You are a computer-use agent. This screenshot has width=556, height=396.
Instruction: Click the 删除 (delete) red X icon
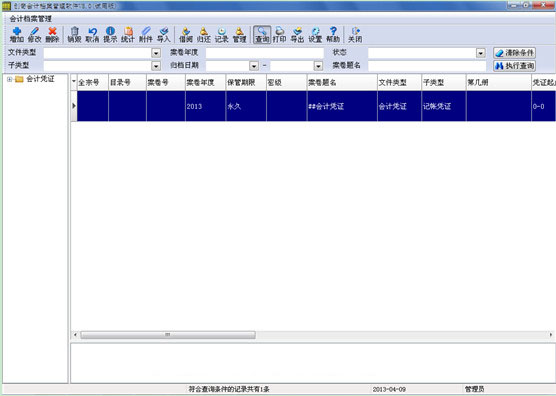point(52,35)
